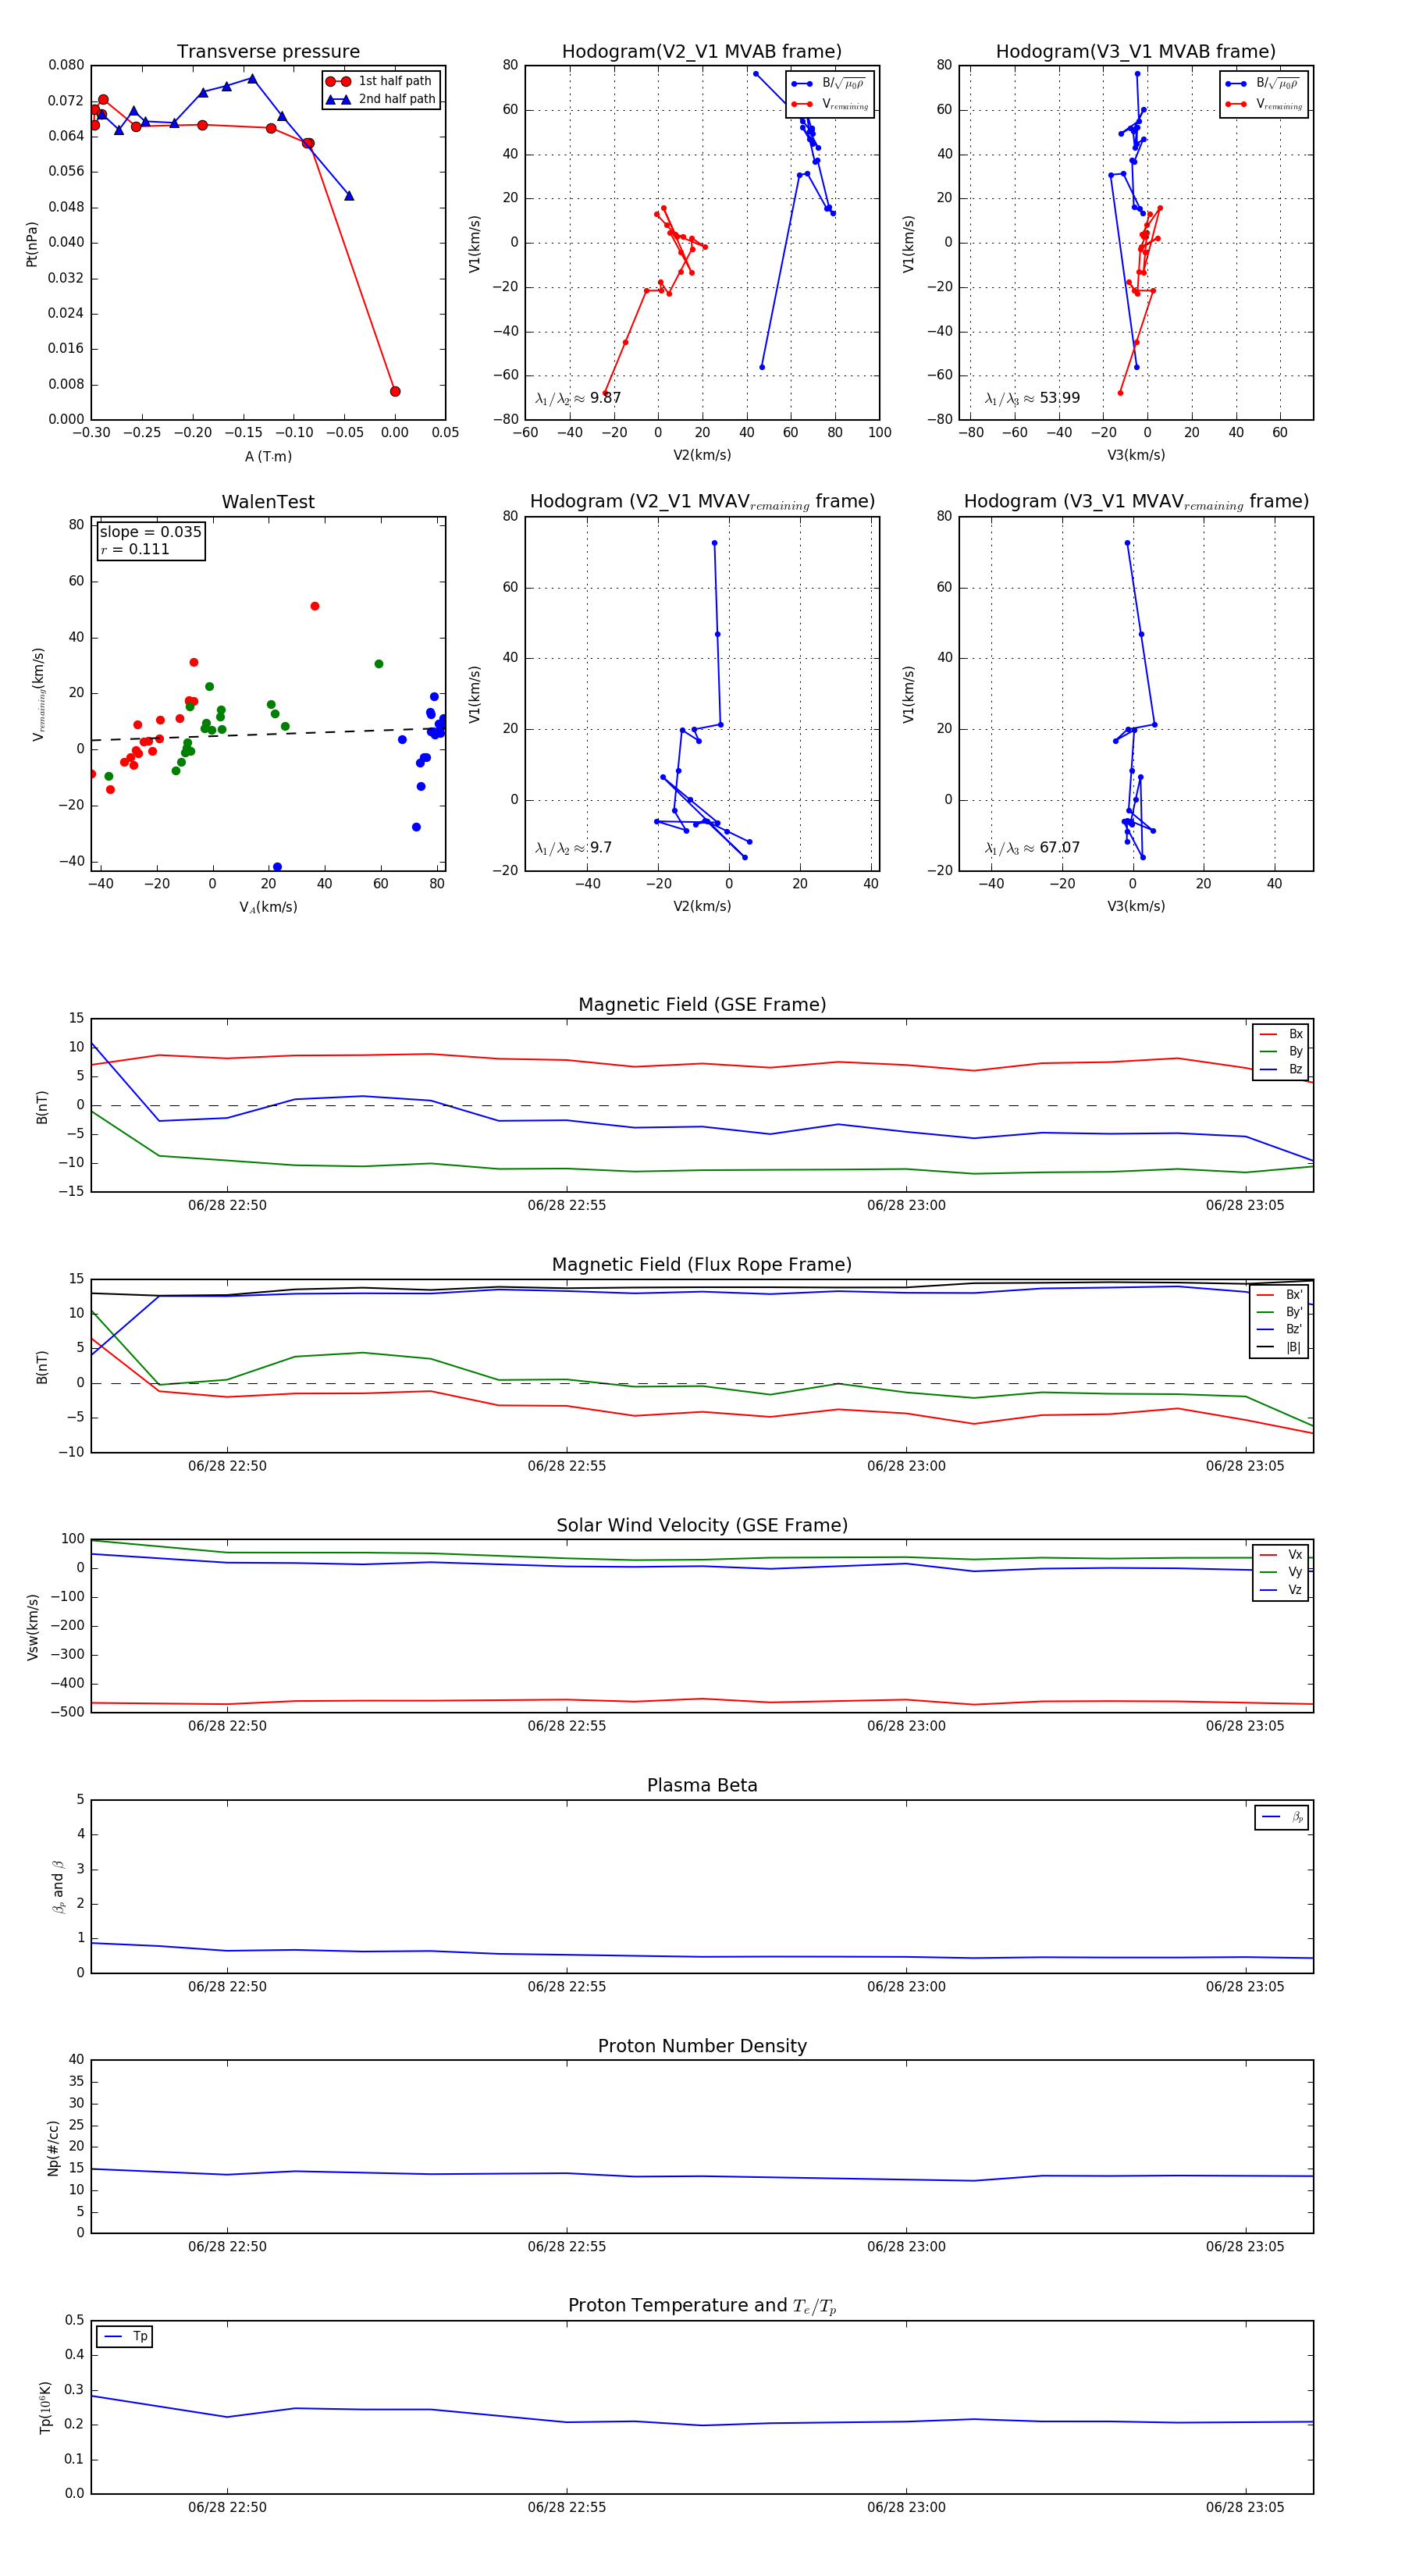Click the 'Vx' legend entry in solar wind plot

pos(1281,1555)
